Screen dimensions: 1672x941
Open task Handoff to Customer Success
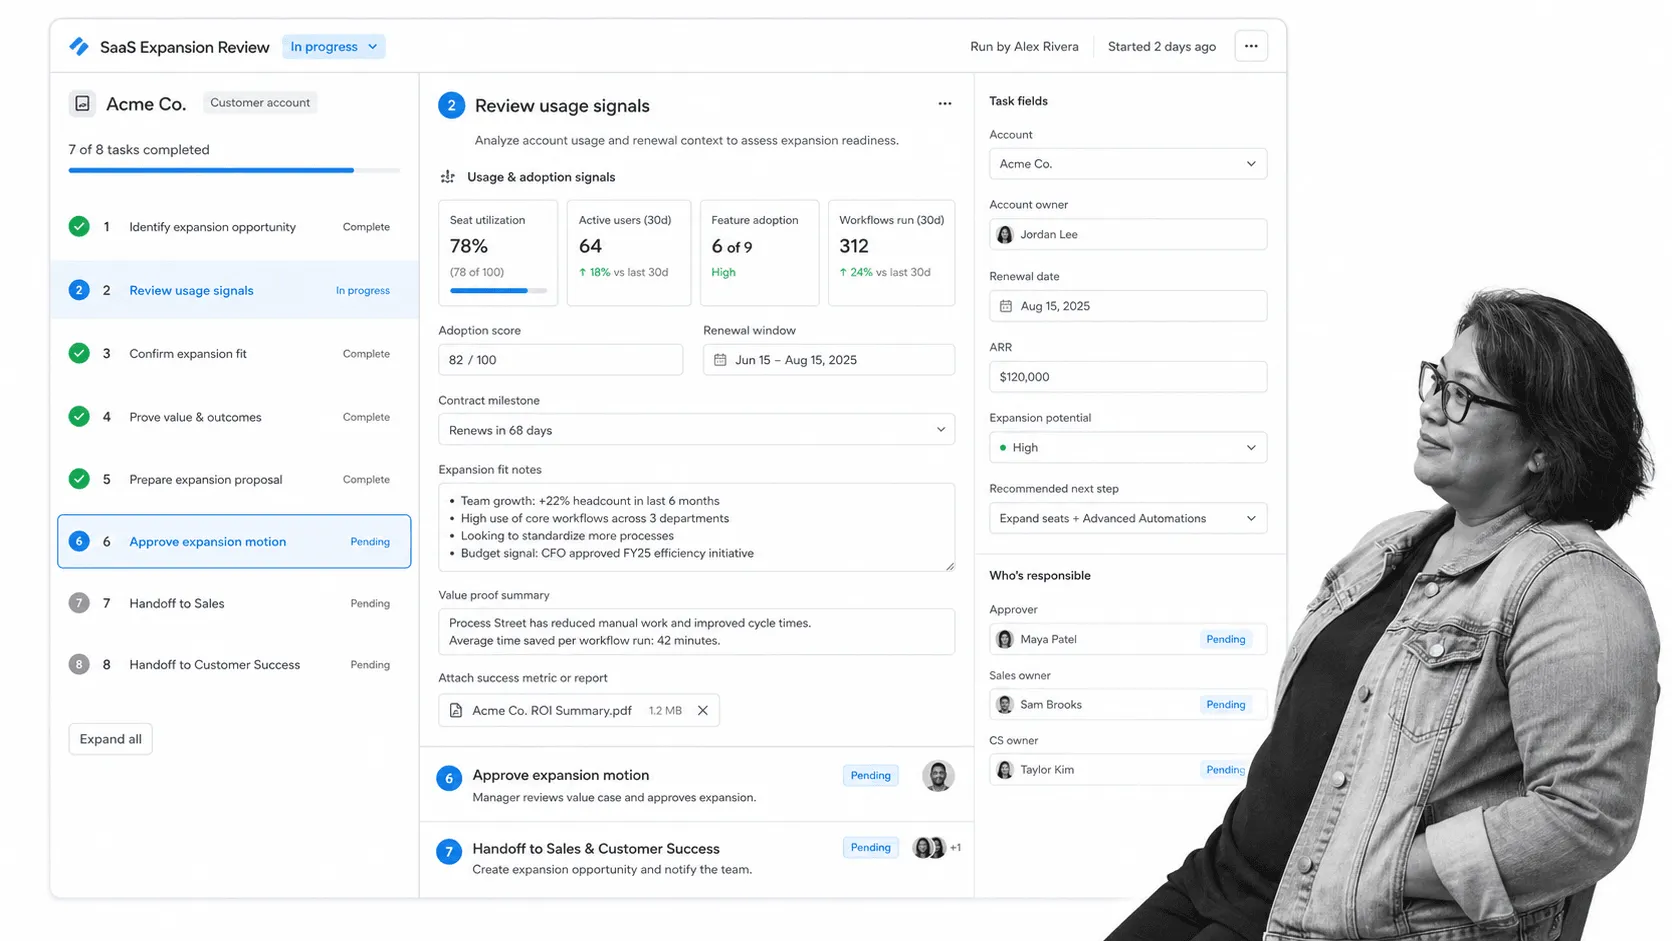click(234, 664)
